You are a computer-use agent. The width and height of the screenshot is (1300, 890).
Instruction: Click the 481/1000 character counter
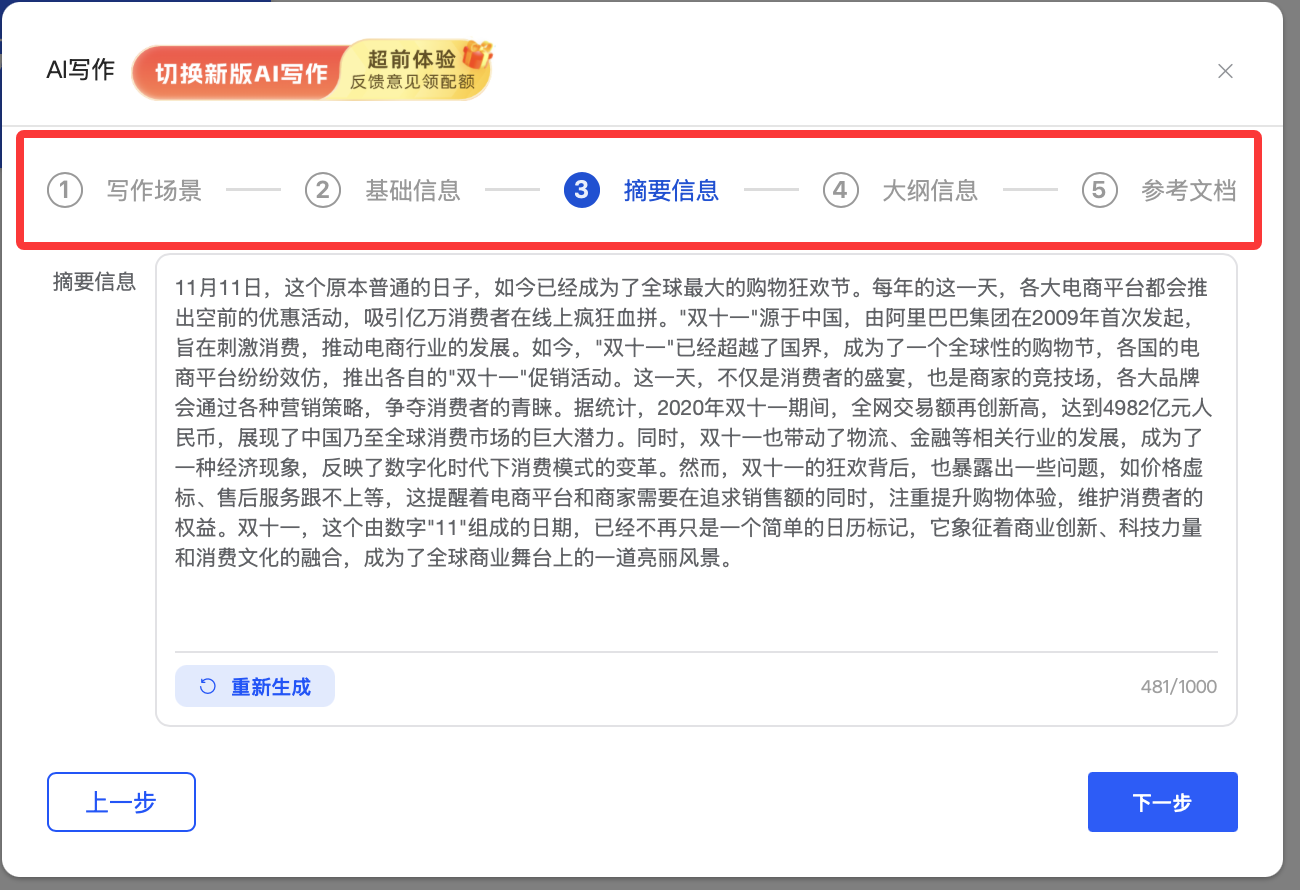(1178, 687)
